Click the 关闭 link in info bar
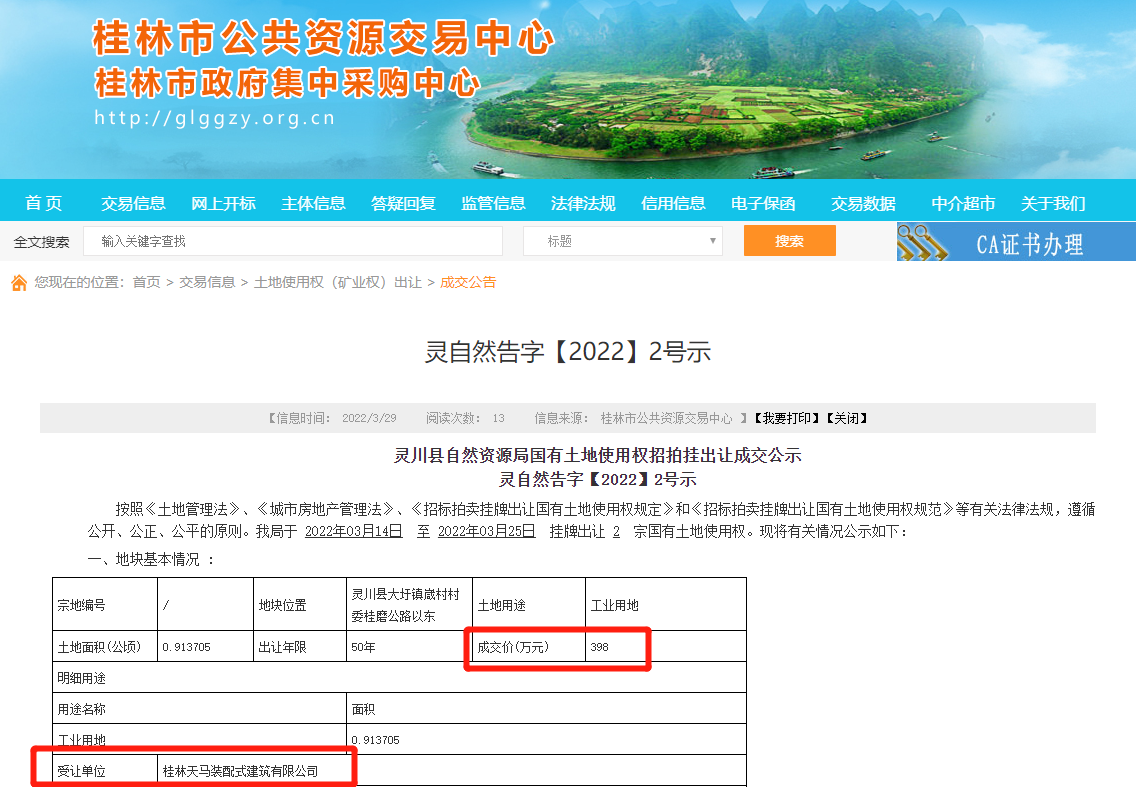The height and width of the screenshot is (787, 1136). [x=845, y=418]
